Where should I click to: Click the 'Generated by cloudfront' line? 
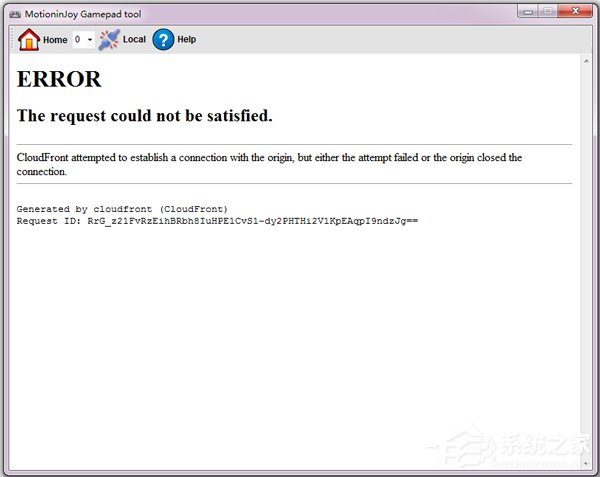(122, 209)
